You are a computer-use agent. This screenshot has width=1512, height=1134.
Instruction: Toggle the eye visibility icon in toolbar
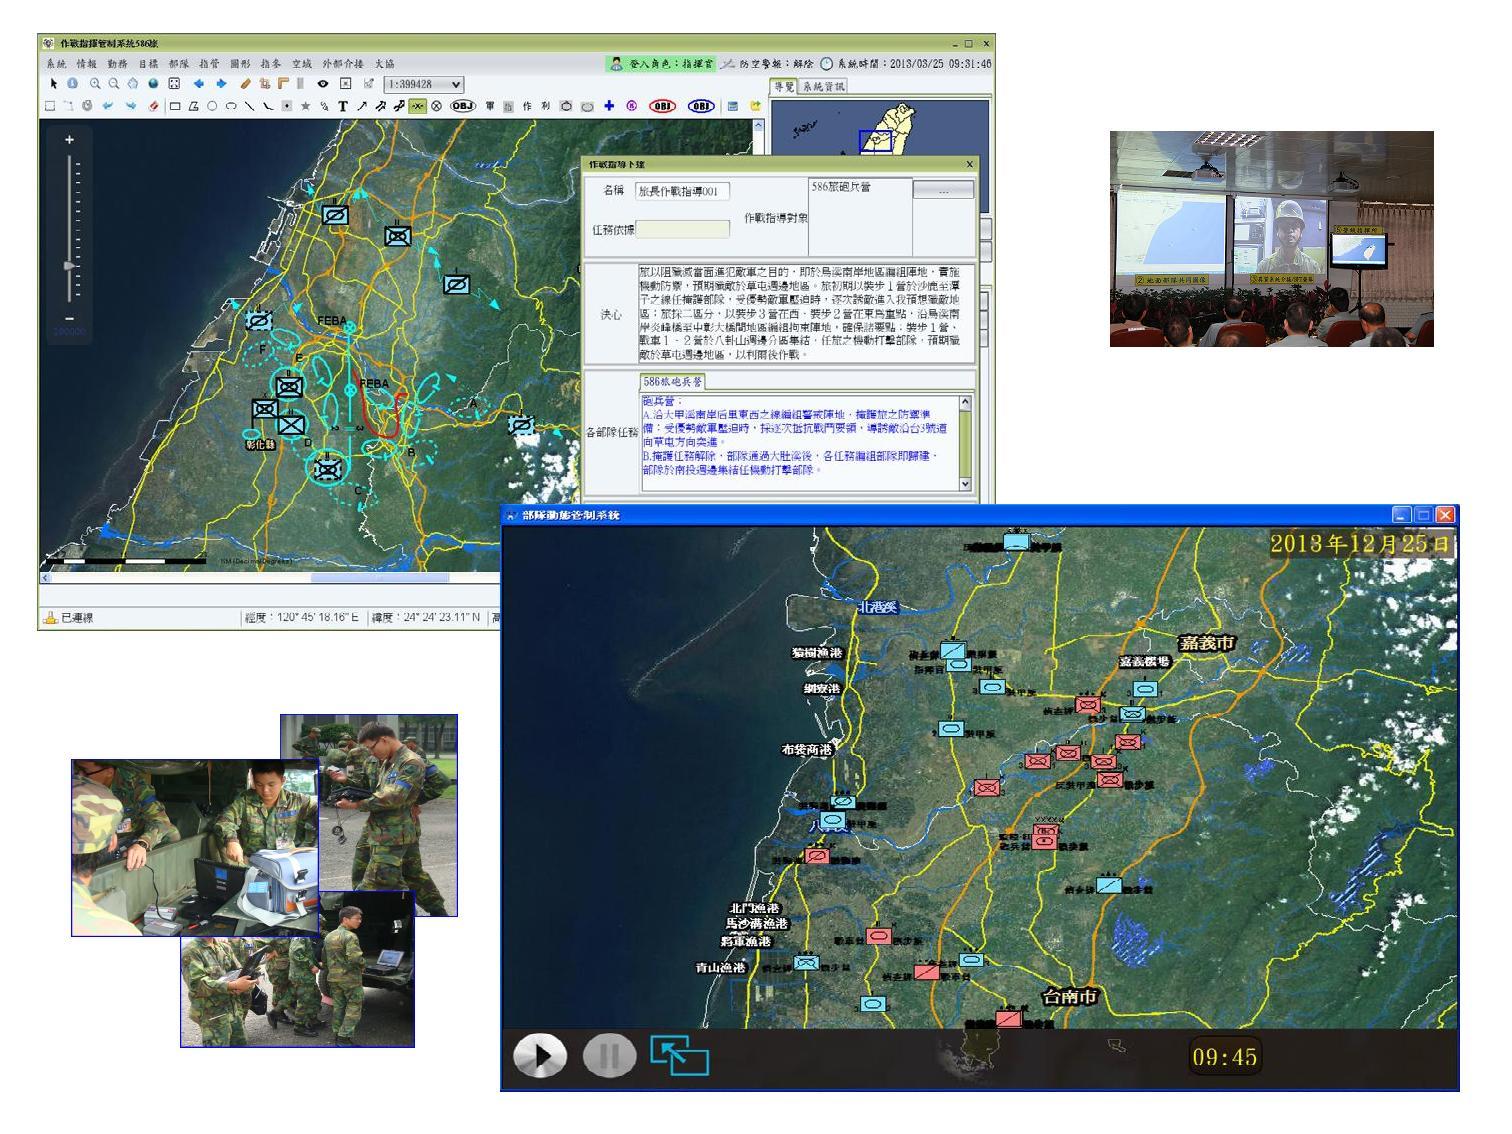[323, 84]
